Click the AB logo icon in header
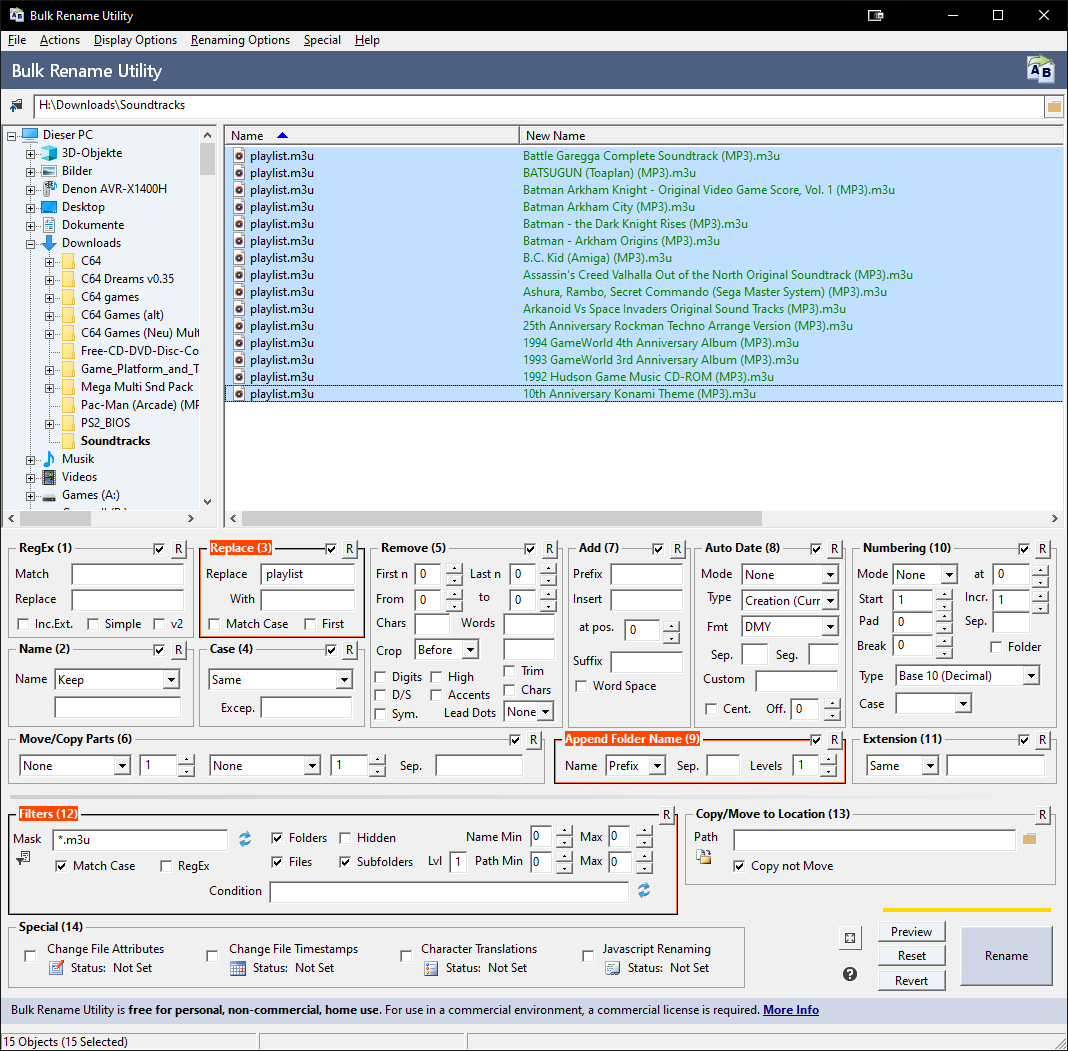Screen dimensions: 1068x1051 coord(1040,70)
